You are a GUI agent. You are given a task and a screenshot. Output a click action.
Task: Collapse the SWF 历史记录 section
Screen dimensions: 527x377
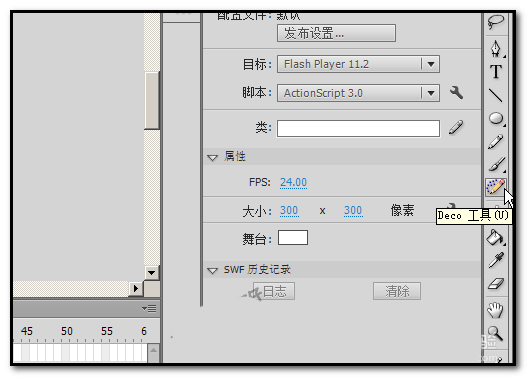[x=212, y=270]
